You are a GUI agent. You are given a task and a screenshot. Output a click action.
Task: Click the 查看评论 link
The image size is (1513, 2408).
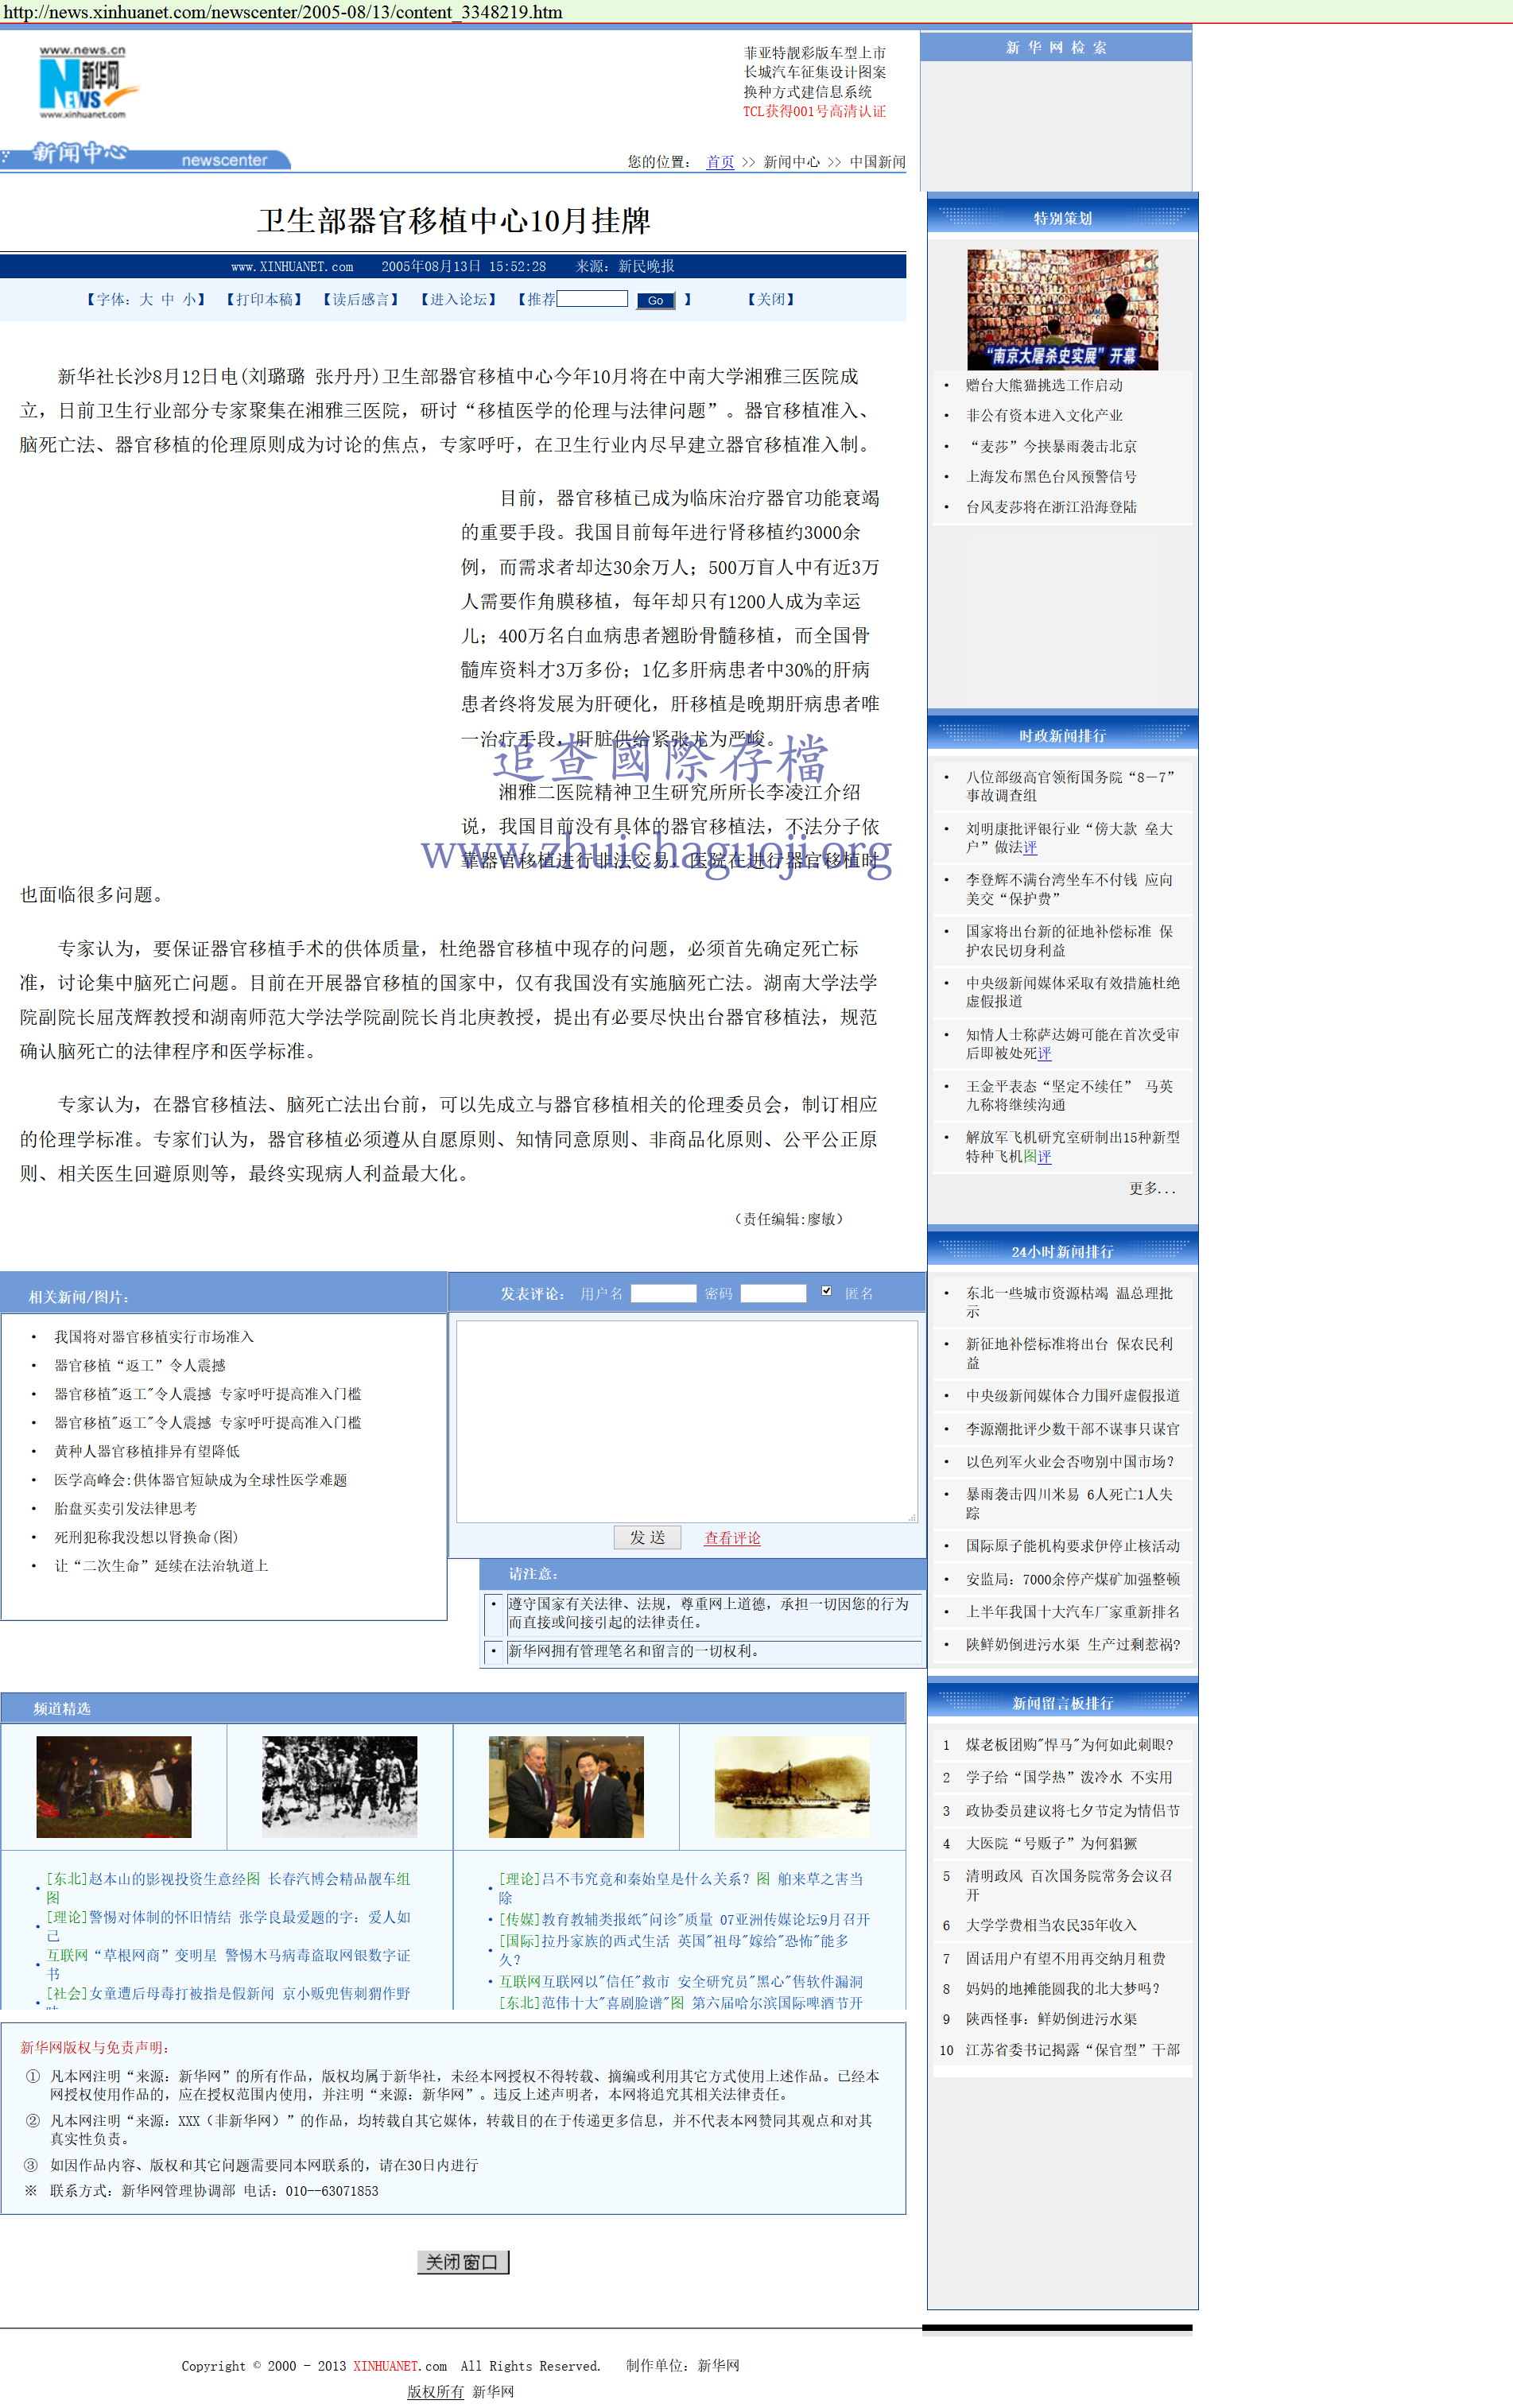click(732, 1538)
